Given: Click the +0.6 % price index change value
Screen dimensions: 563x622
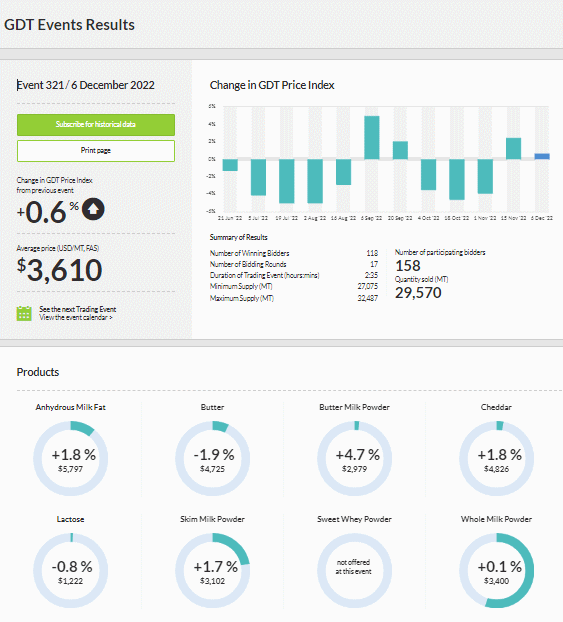Looking at the screenshot, I should click(48, 211).
